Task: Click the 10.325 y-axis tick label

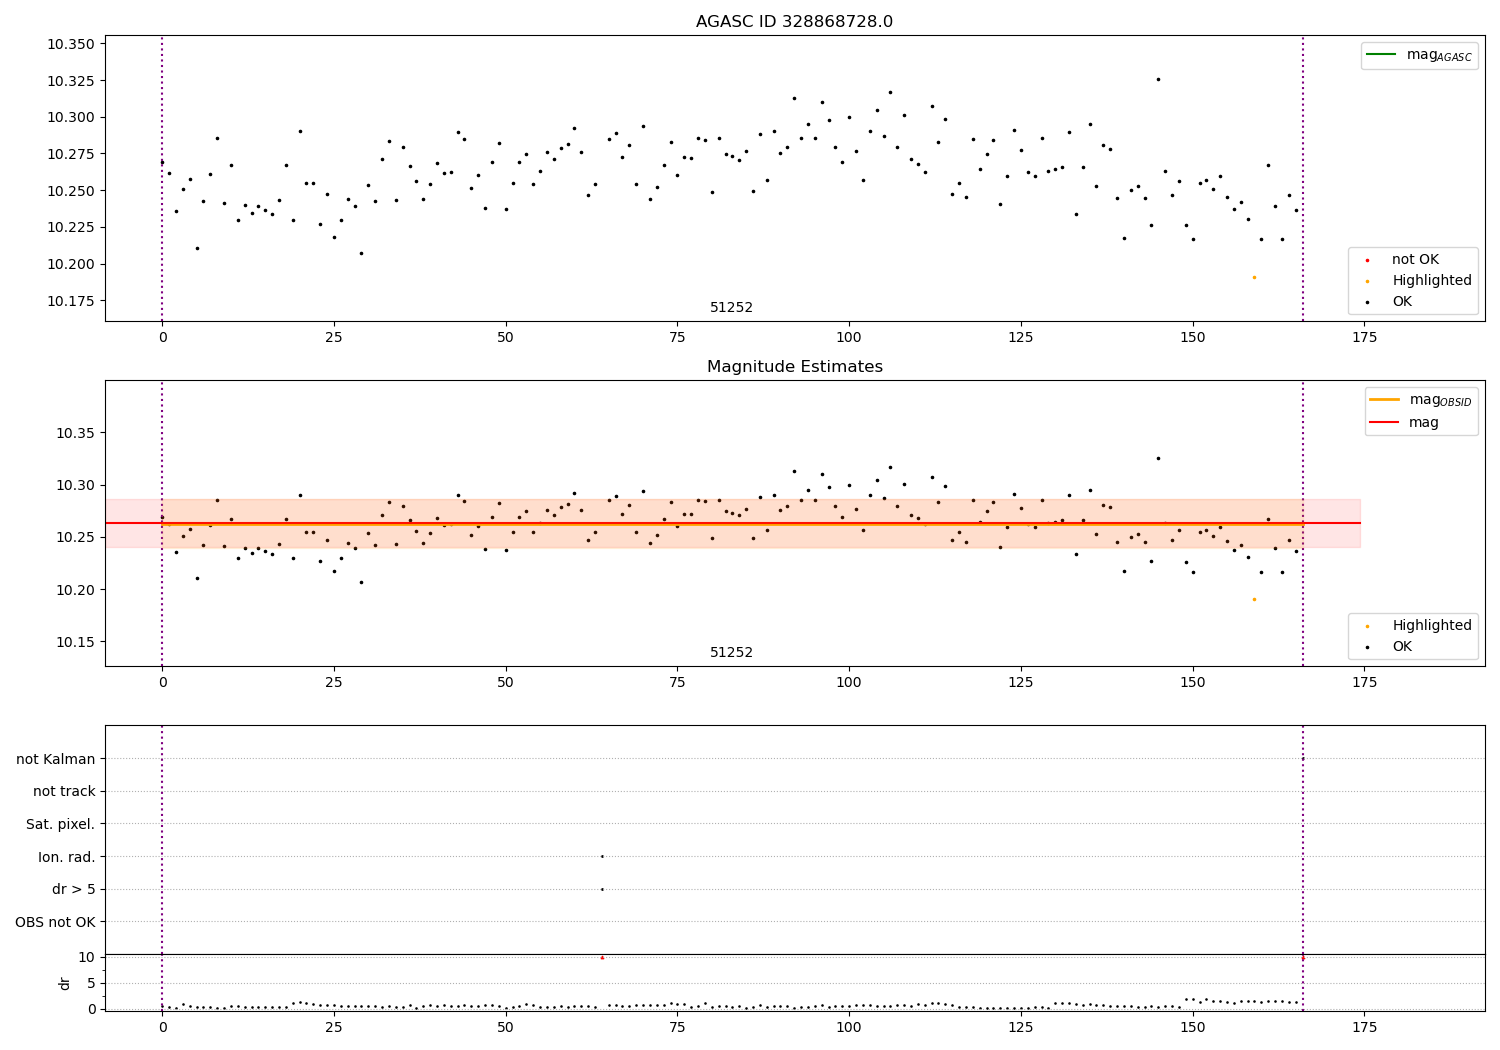Action: (71, 81)
